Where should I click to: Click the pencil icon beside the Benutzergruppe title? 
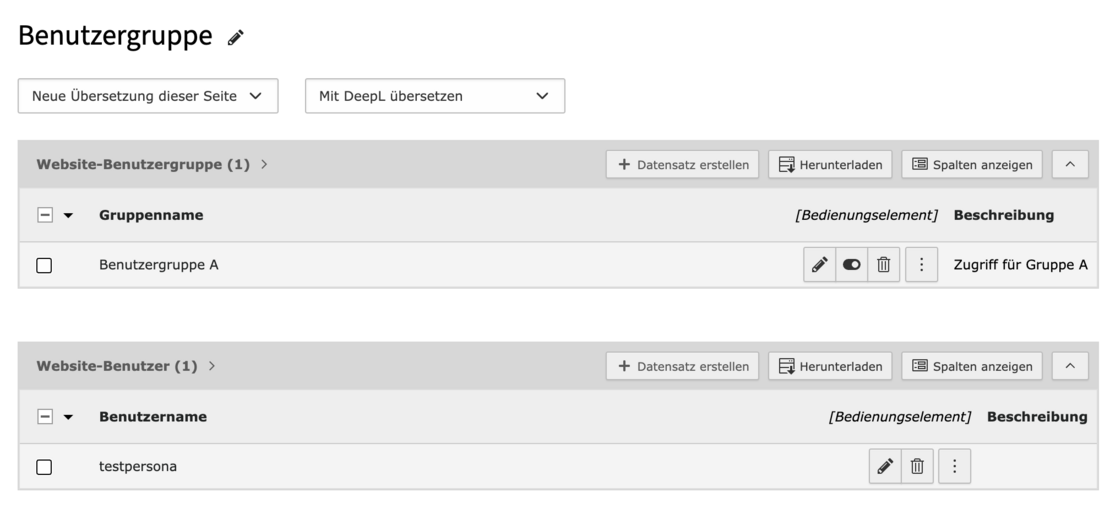[x=236, y=38]
